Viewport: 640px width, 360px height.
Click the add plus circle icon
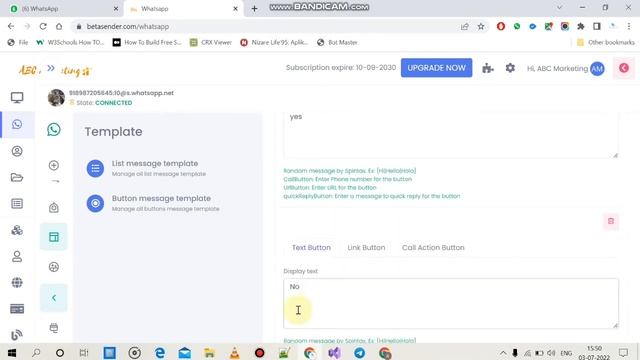(54, 165)
